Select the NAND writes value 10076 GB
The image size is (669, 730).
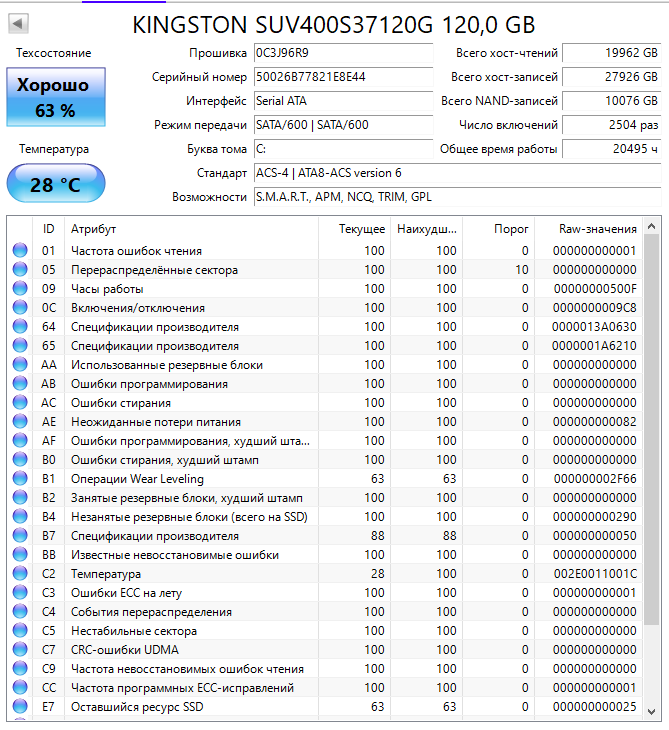[x=612, y=101]
